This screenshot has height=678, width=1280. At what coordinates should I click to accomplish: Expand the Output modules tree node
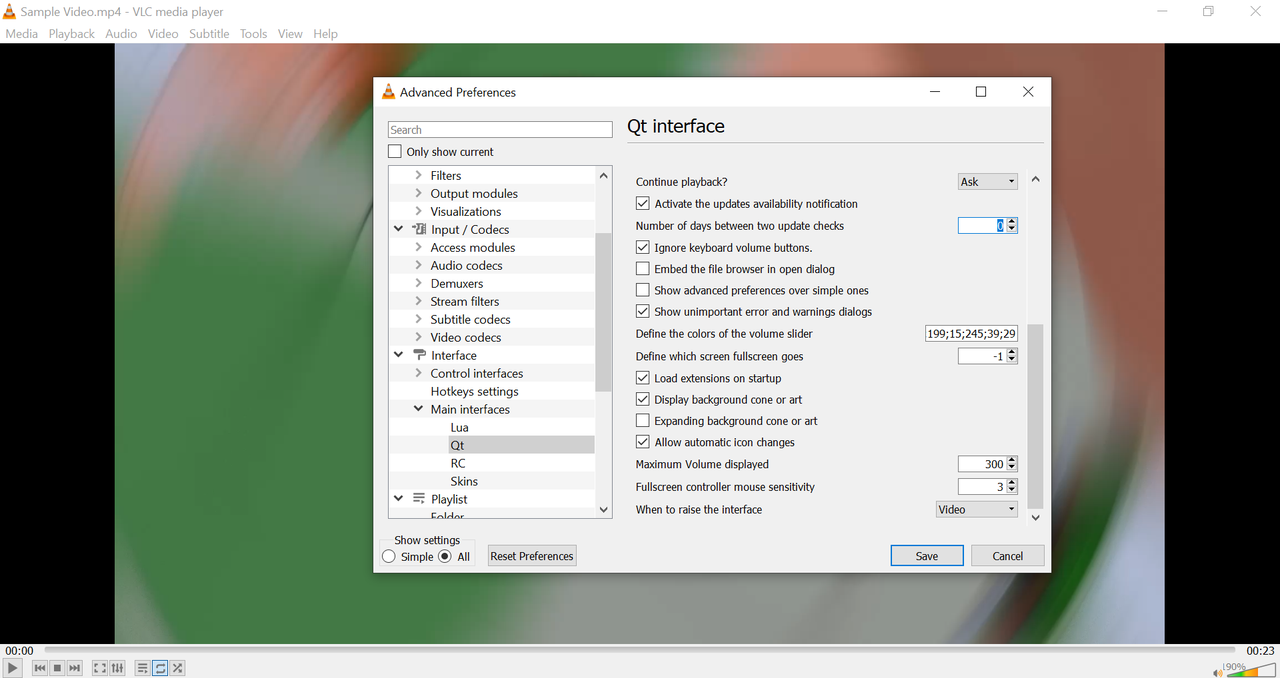coord(418,193)
